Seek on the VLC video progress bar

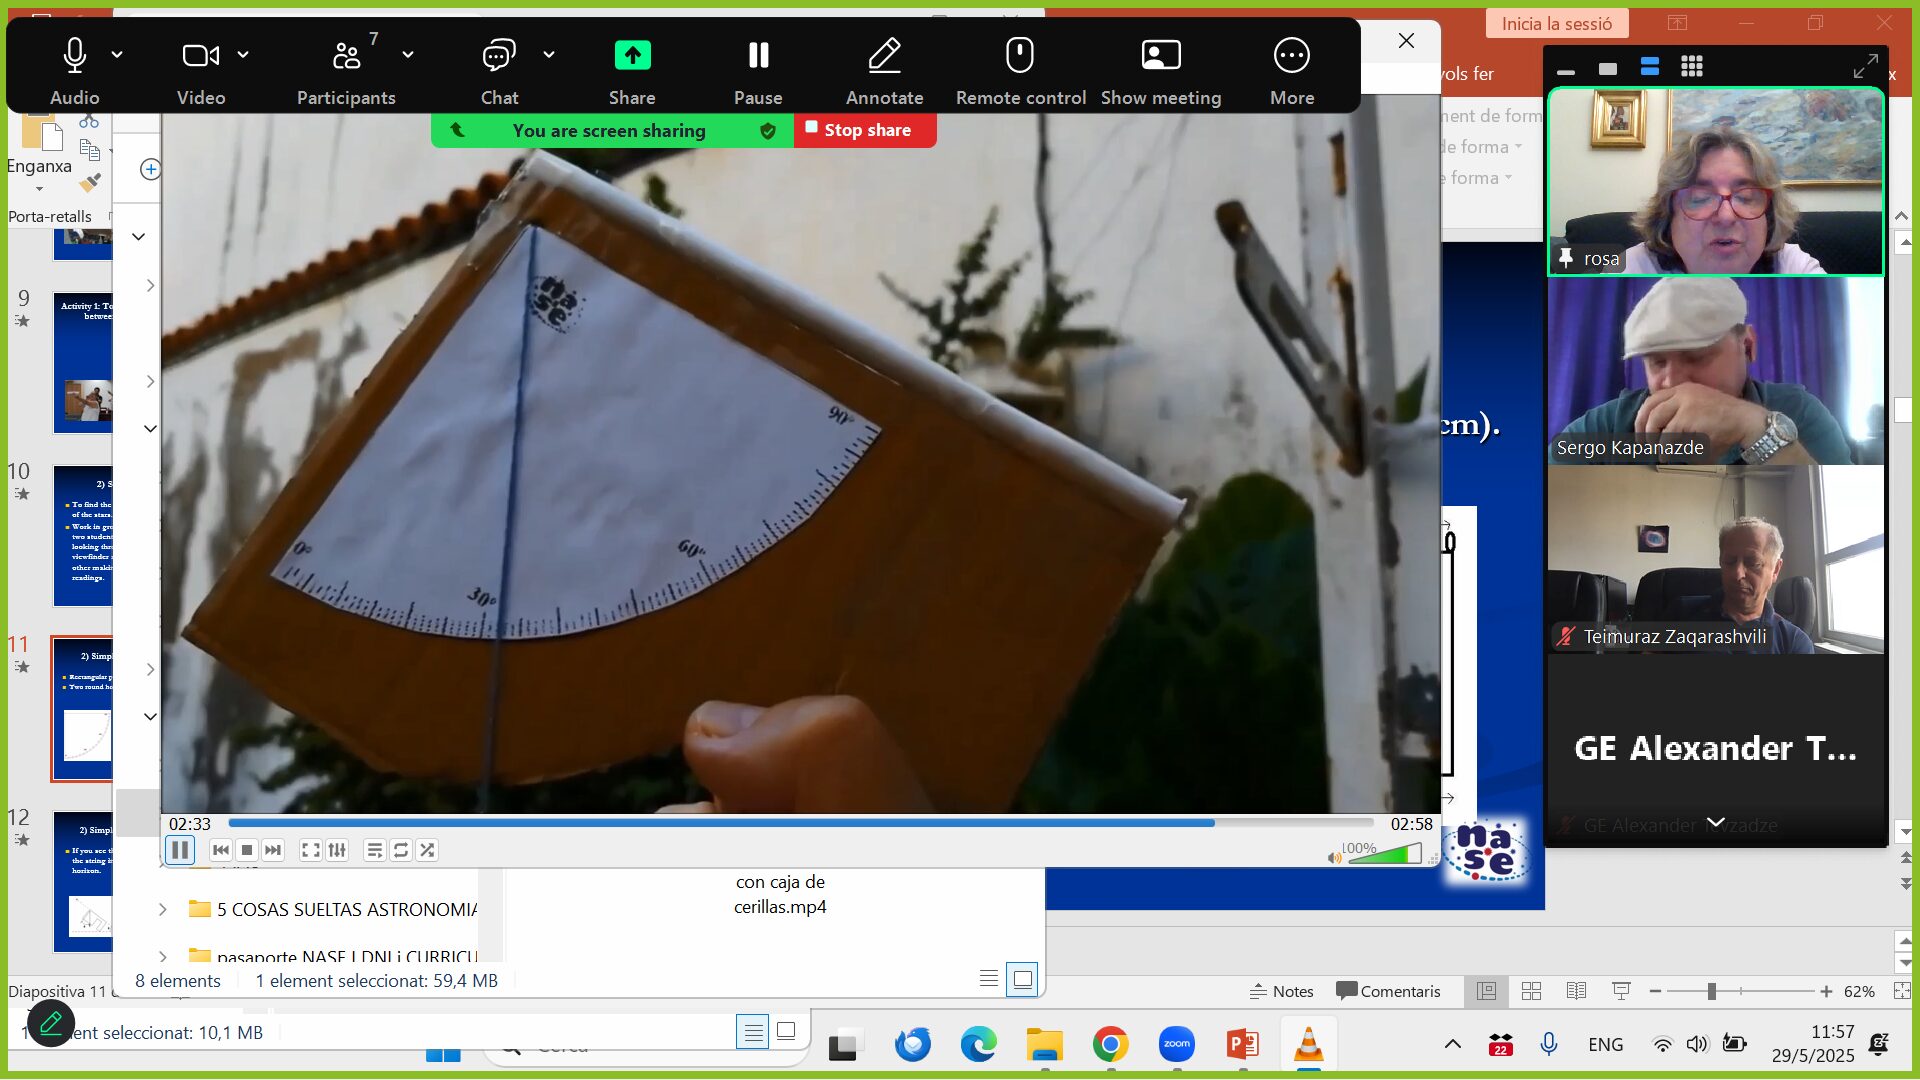[x=800, y=823]
